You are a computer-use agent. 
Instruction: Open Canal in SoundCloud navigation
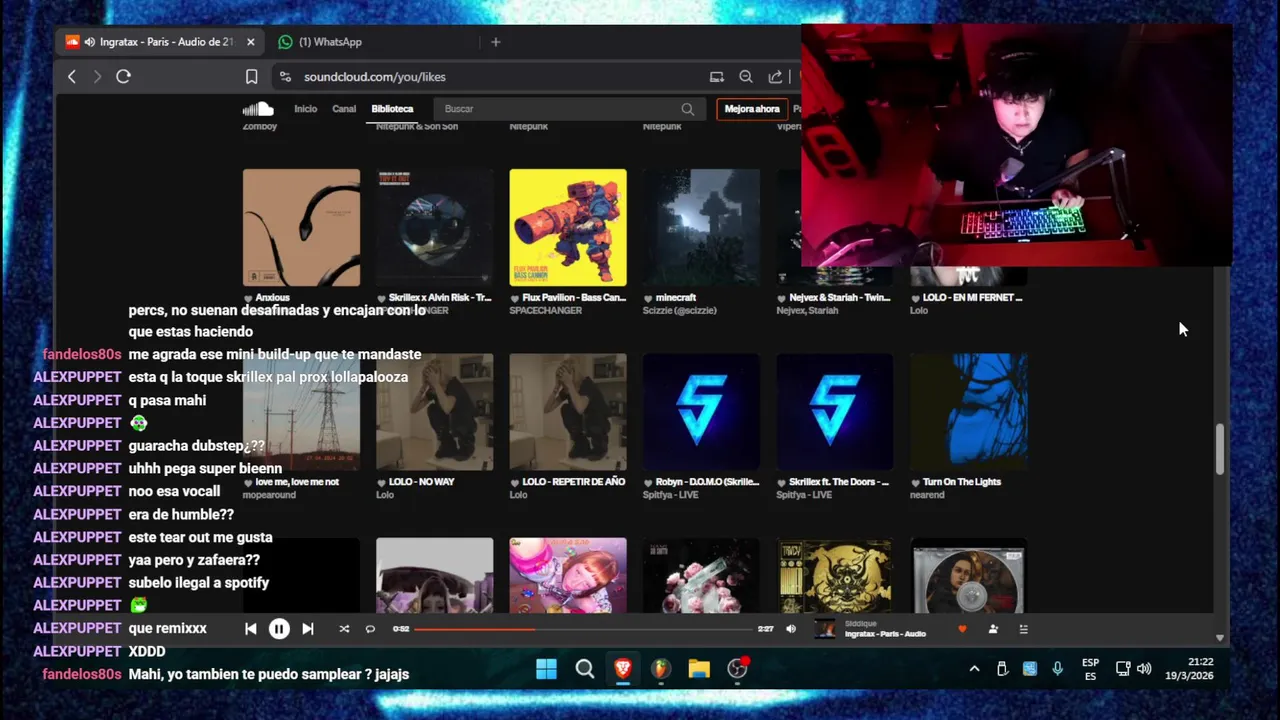344,109
